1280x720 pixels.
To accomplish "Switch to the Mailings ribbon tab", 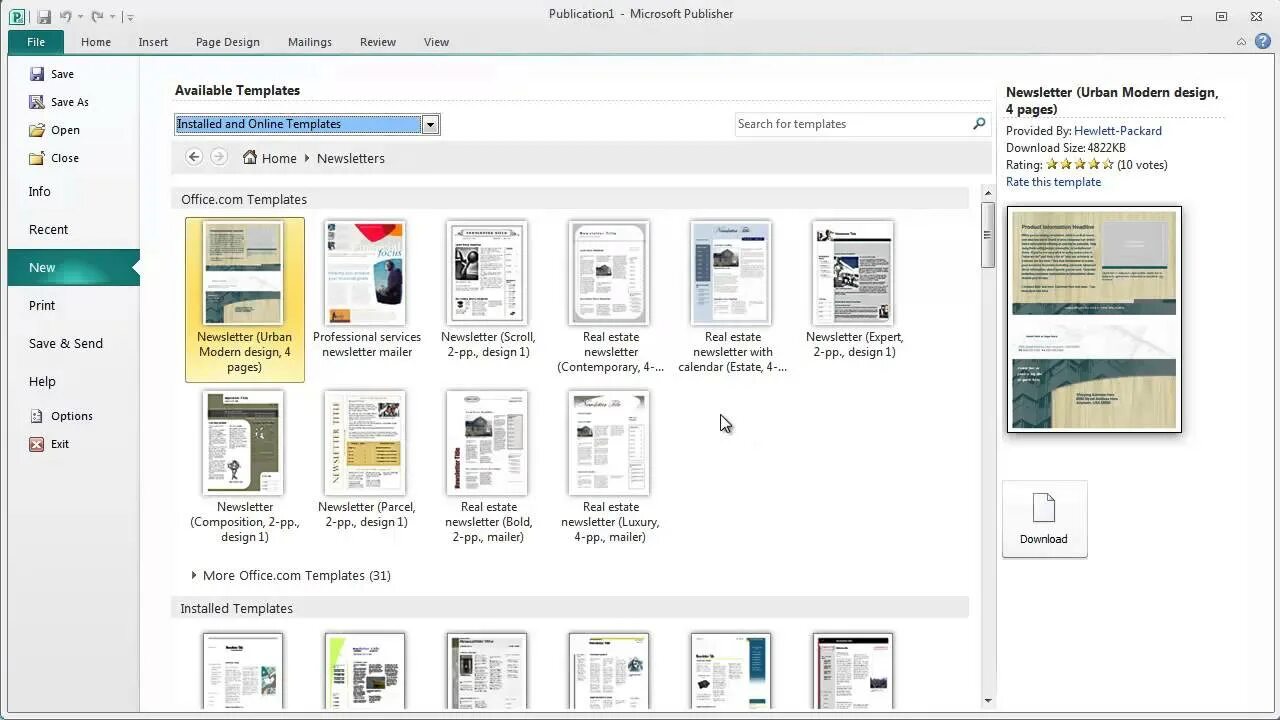I will 310,42.
